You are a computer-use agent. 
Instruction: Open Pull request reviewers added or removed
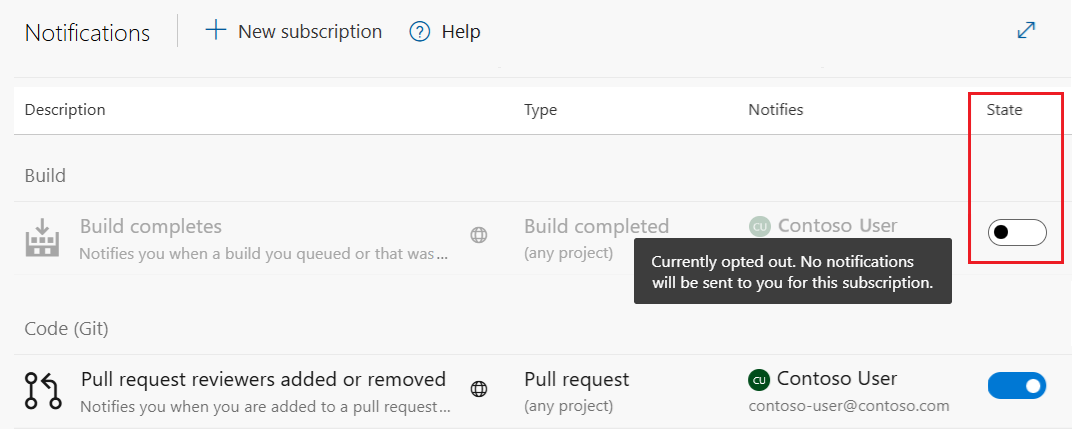coord(263,380)
